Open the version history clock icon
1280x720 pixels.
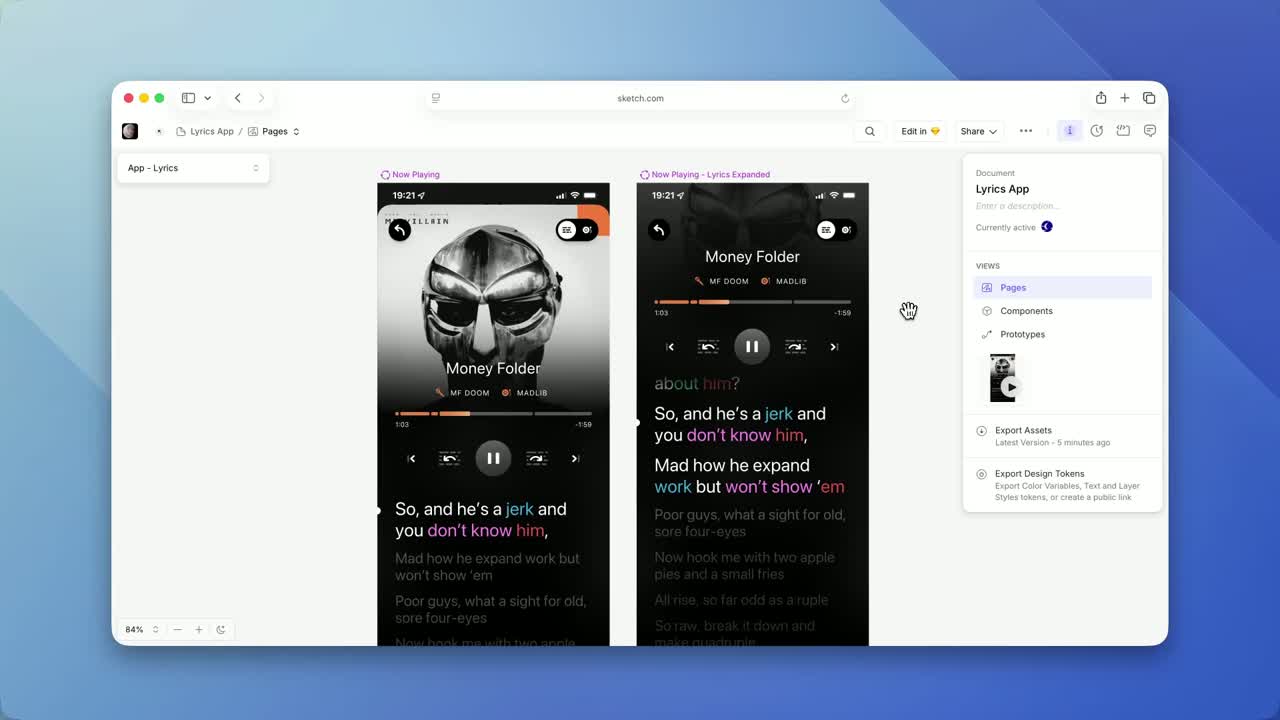click(1097, 131)
